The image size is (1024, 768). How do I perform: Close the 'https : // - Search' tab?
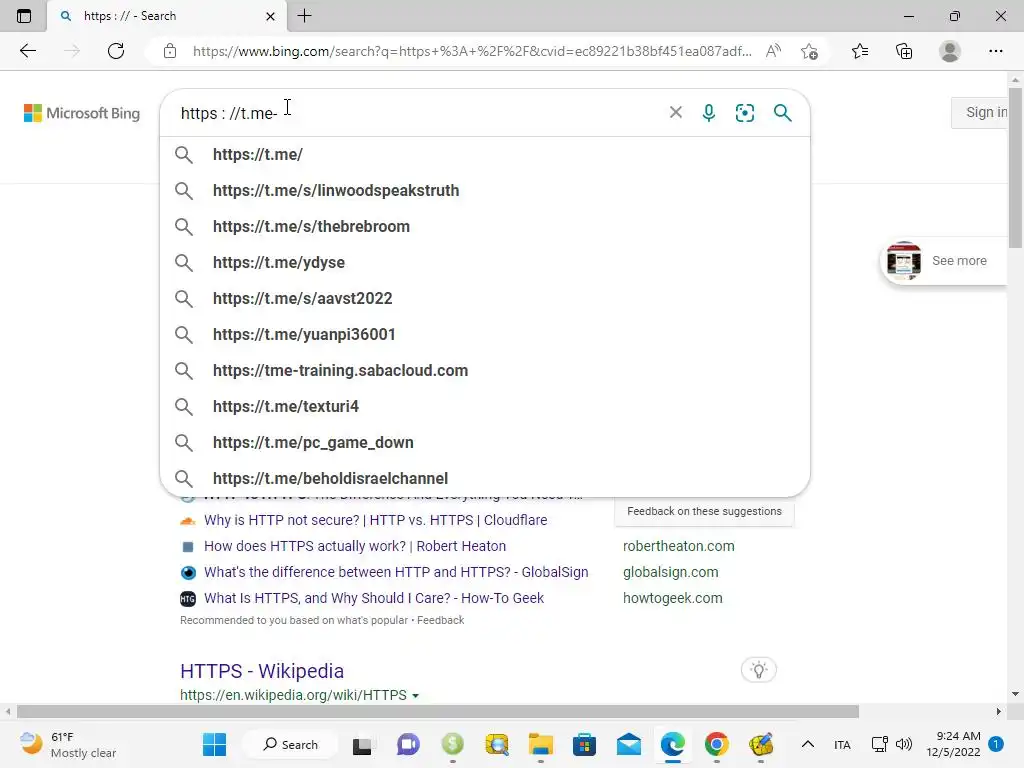tap(270, 16)
